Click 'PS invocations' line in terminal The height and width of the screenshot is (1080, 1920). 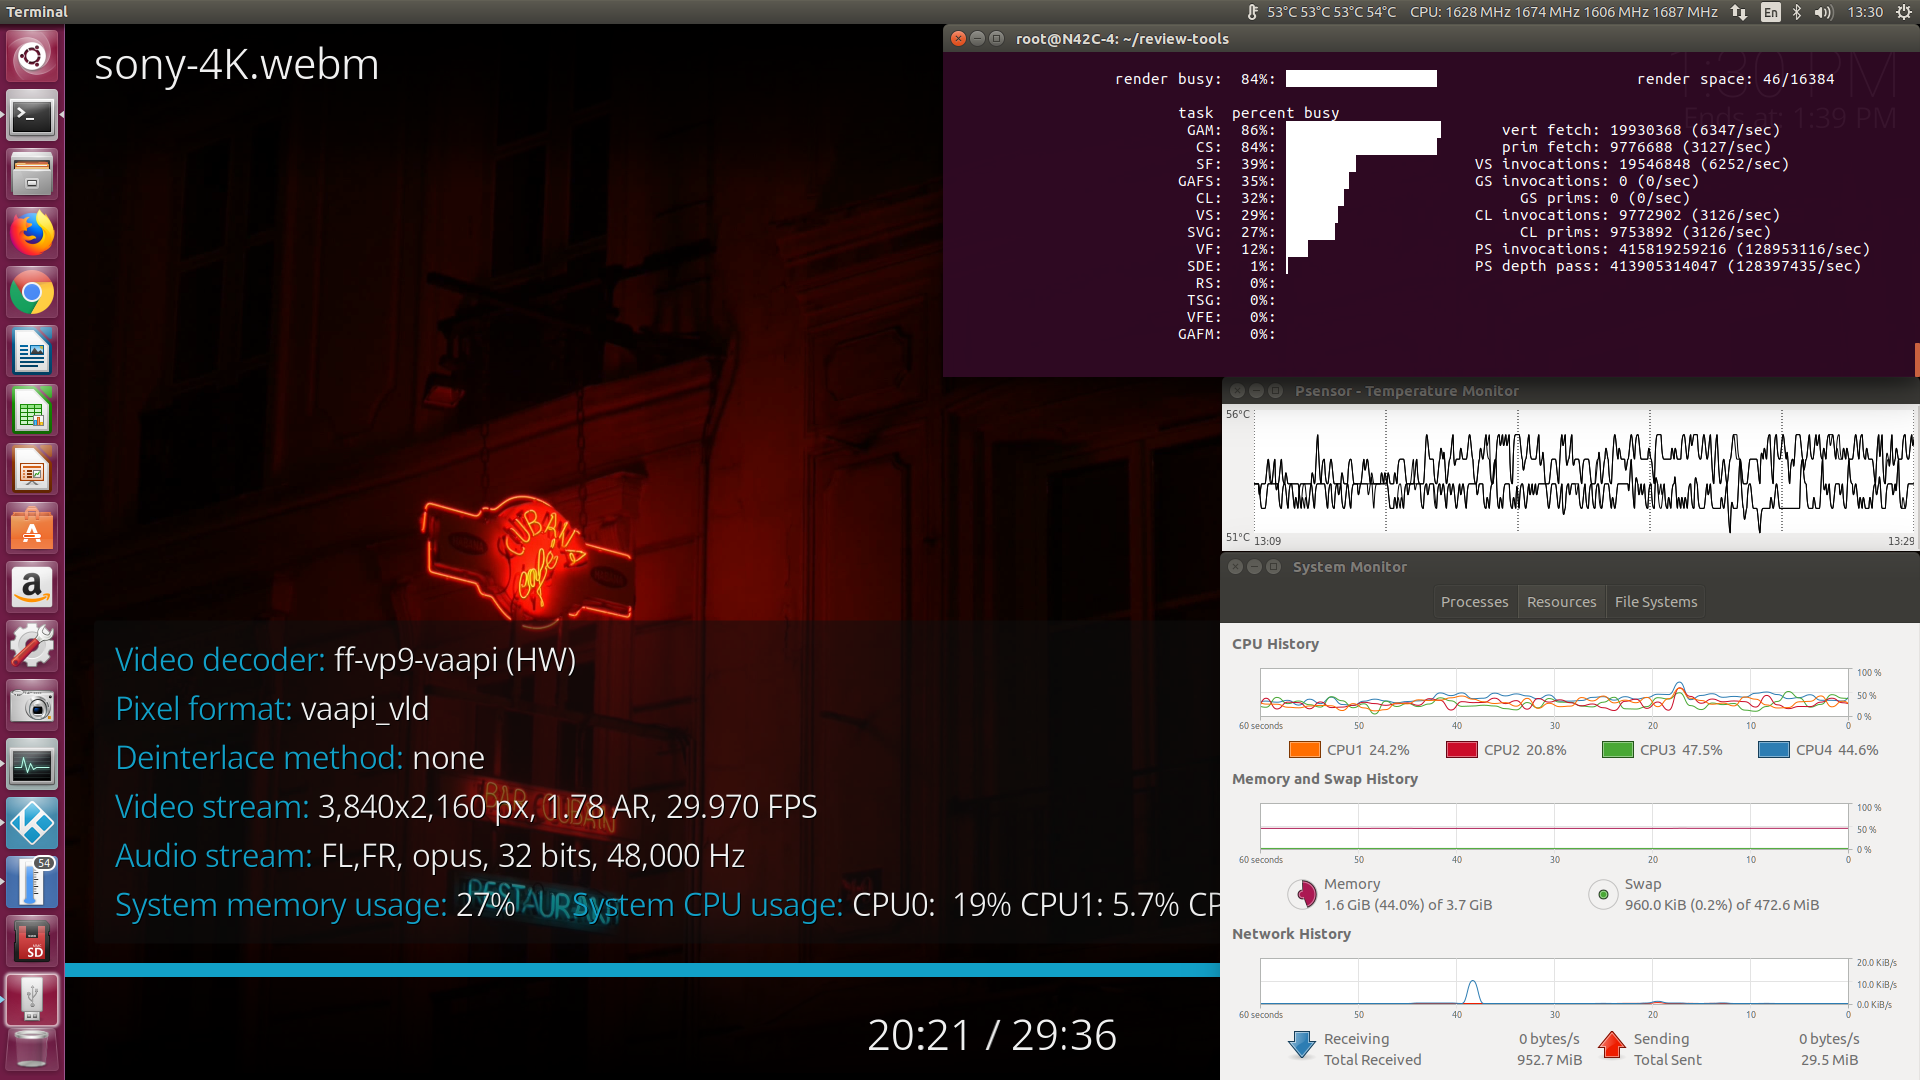coord(1672,249)
